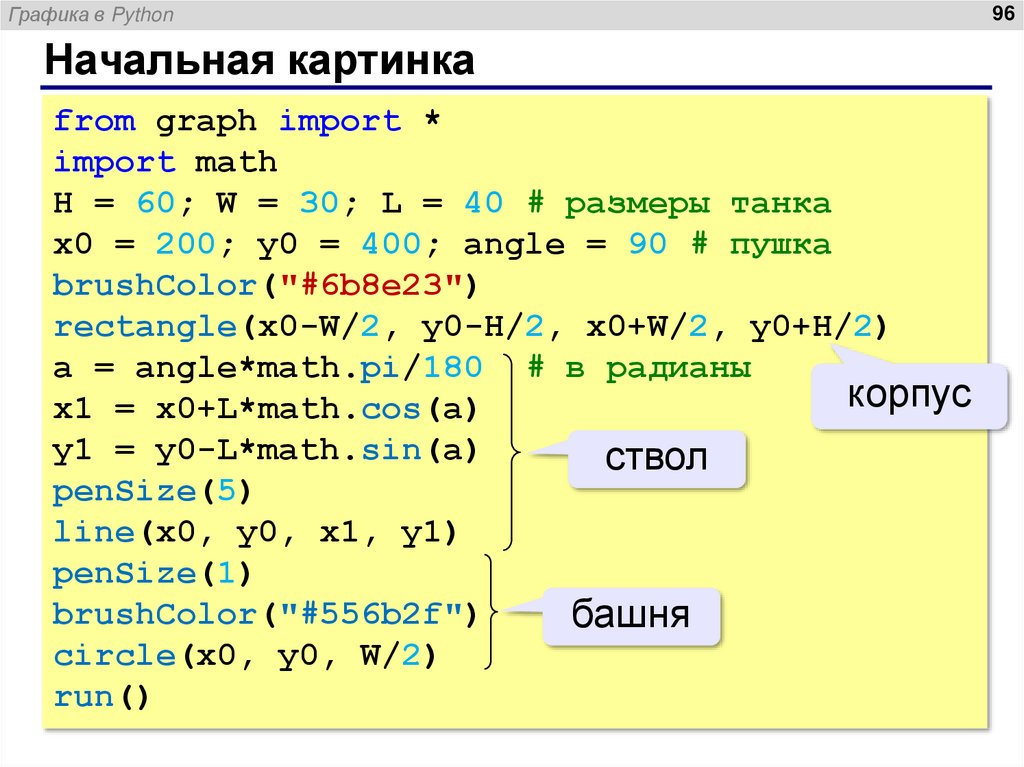Click the line "penSize(5)"
The image size is (1024, 767).
152,491
